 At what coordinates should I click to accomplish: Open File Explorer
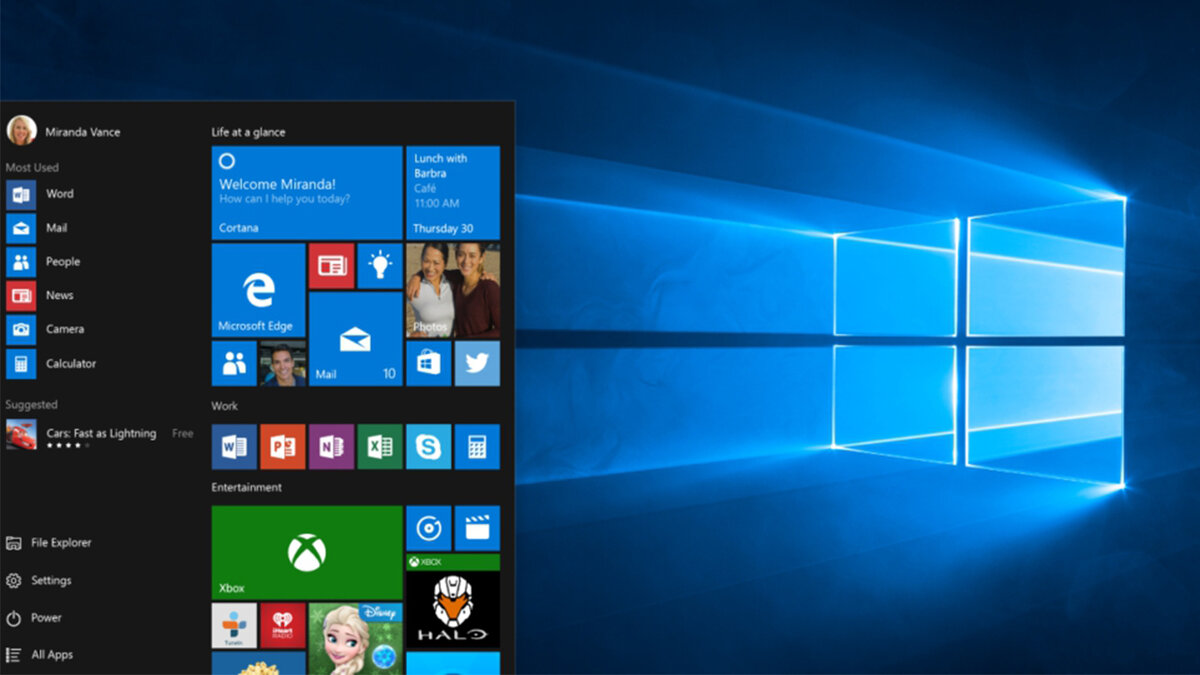click(48, 543)
